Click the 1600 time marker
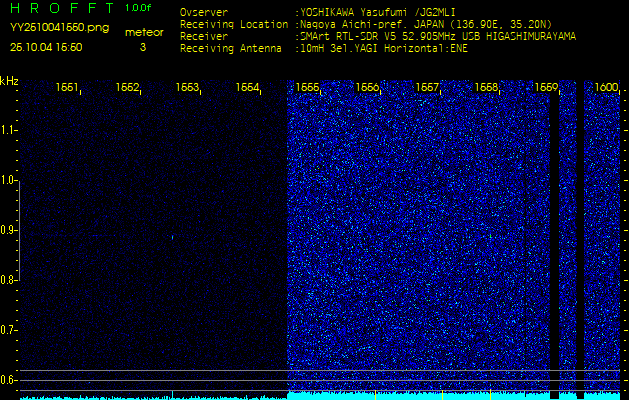The width and height of the screenshot is (629, 400). (606, 88)
